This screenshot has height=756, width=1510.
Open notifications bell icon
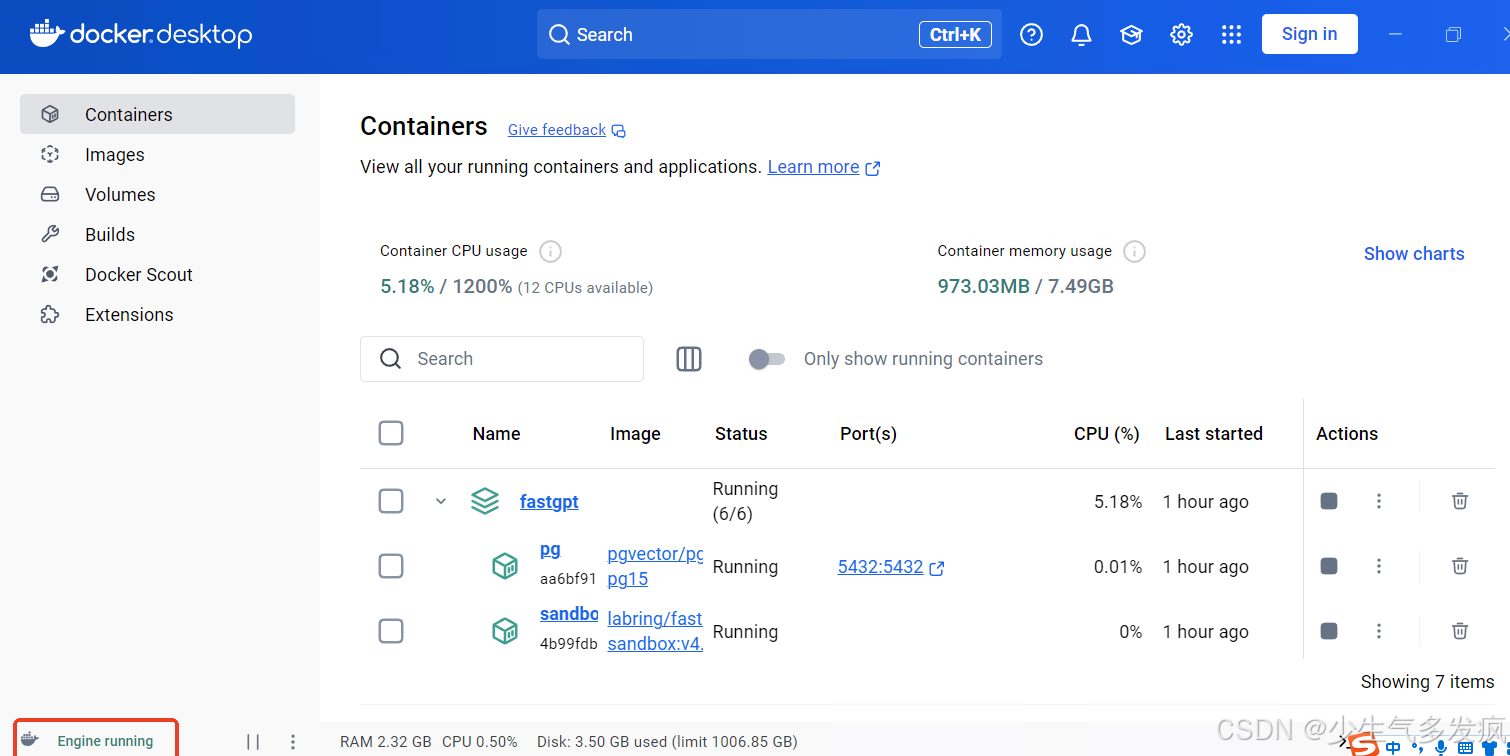pyautogui.click(x=1081, y=35)
